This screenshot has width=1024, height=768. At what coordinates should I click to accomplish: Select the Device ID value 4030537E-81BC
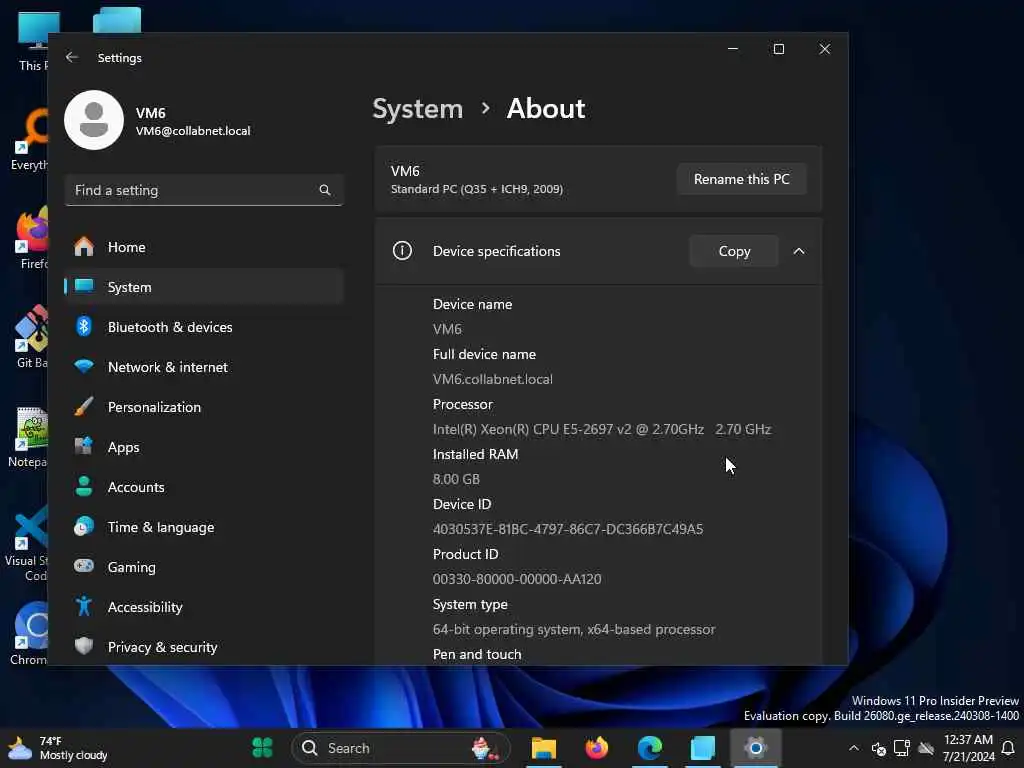point(568,530)
